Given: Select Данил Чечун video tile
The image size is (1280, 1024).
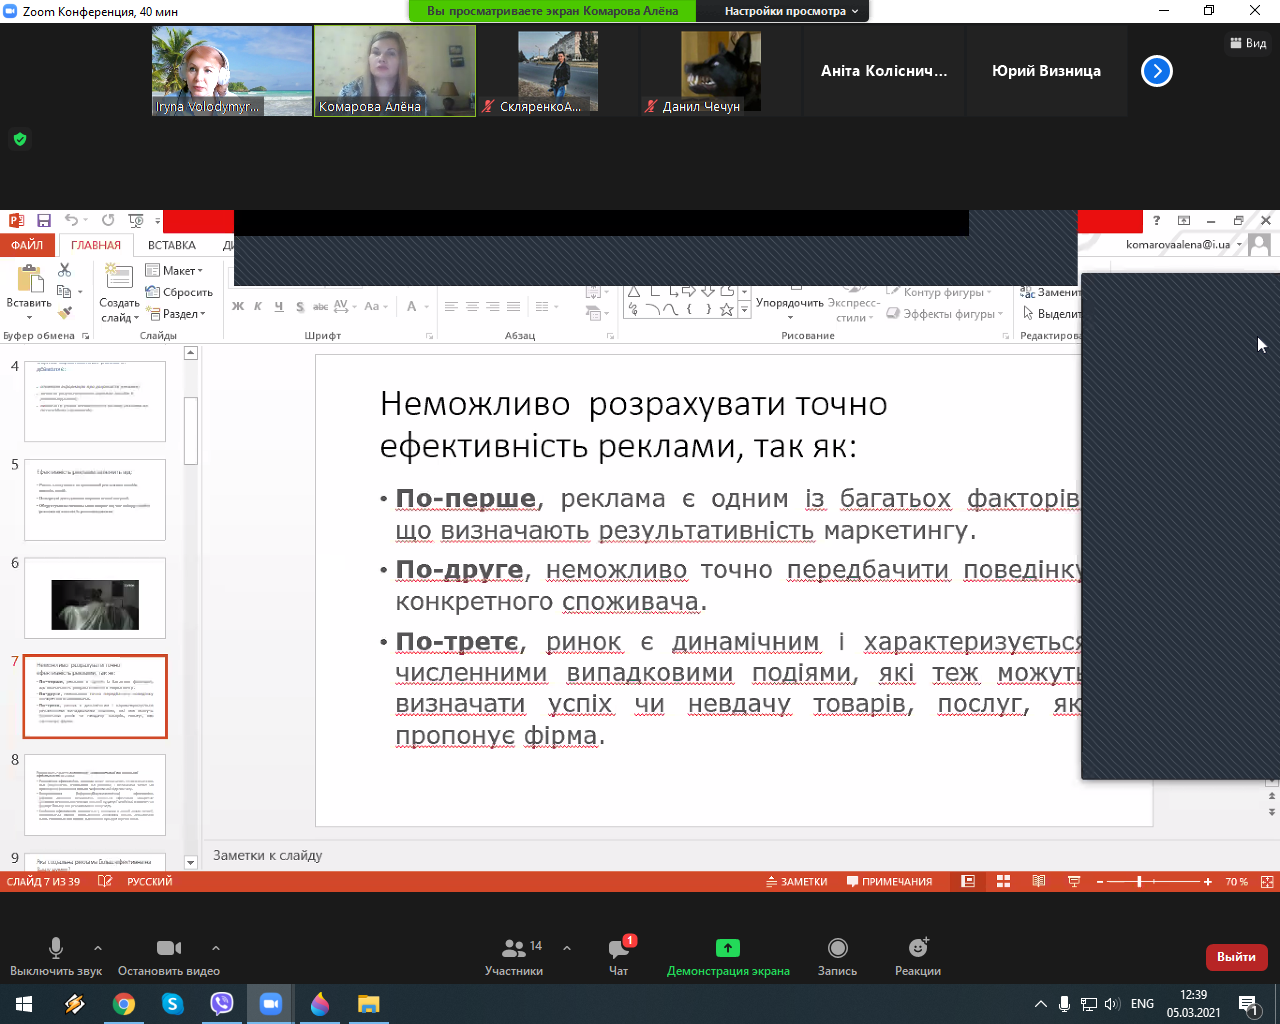Looking at the screenshot, I should point(720,70).
